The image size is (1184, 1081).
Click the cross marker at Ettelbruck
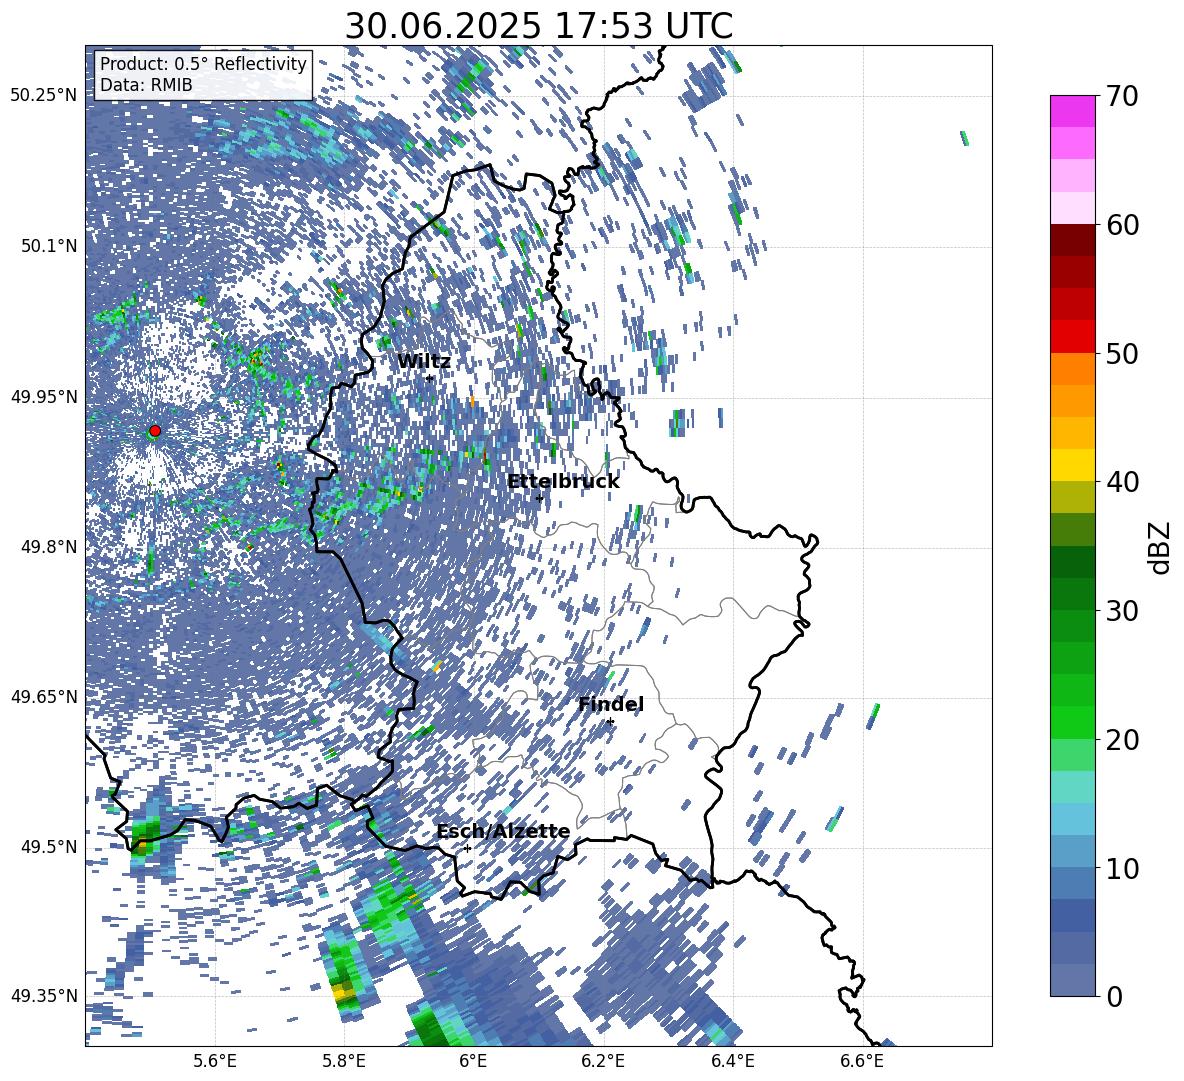(x=539, y=498)
